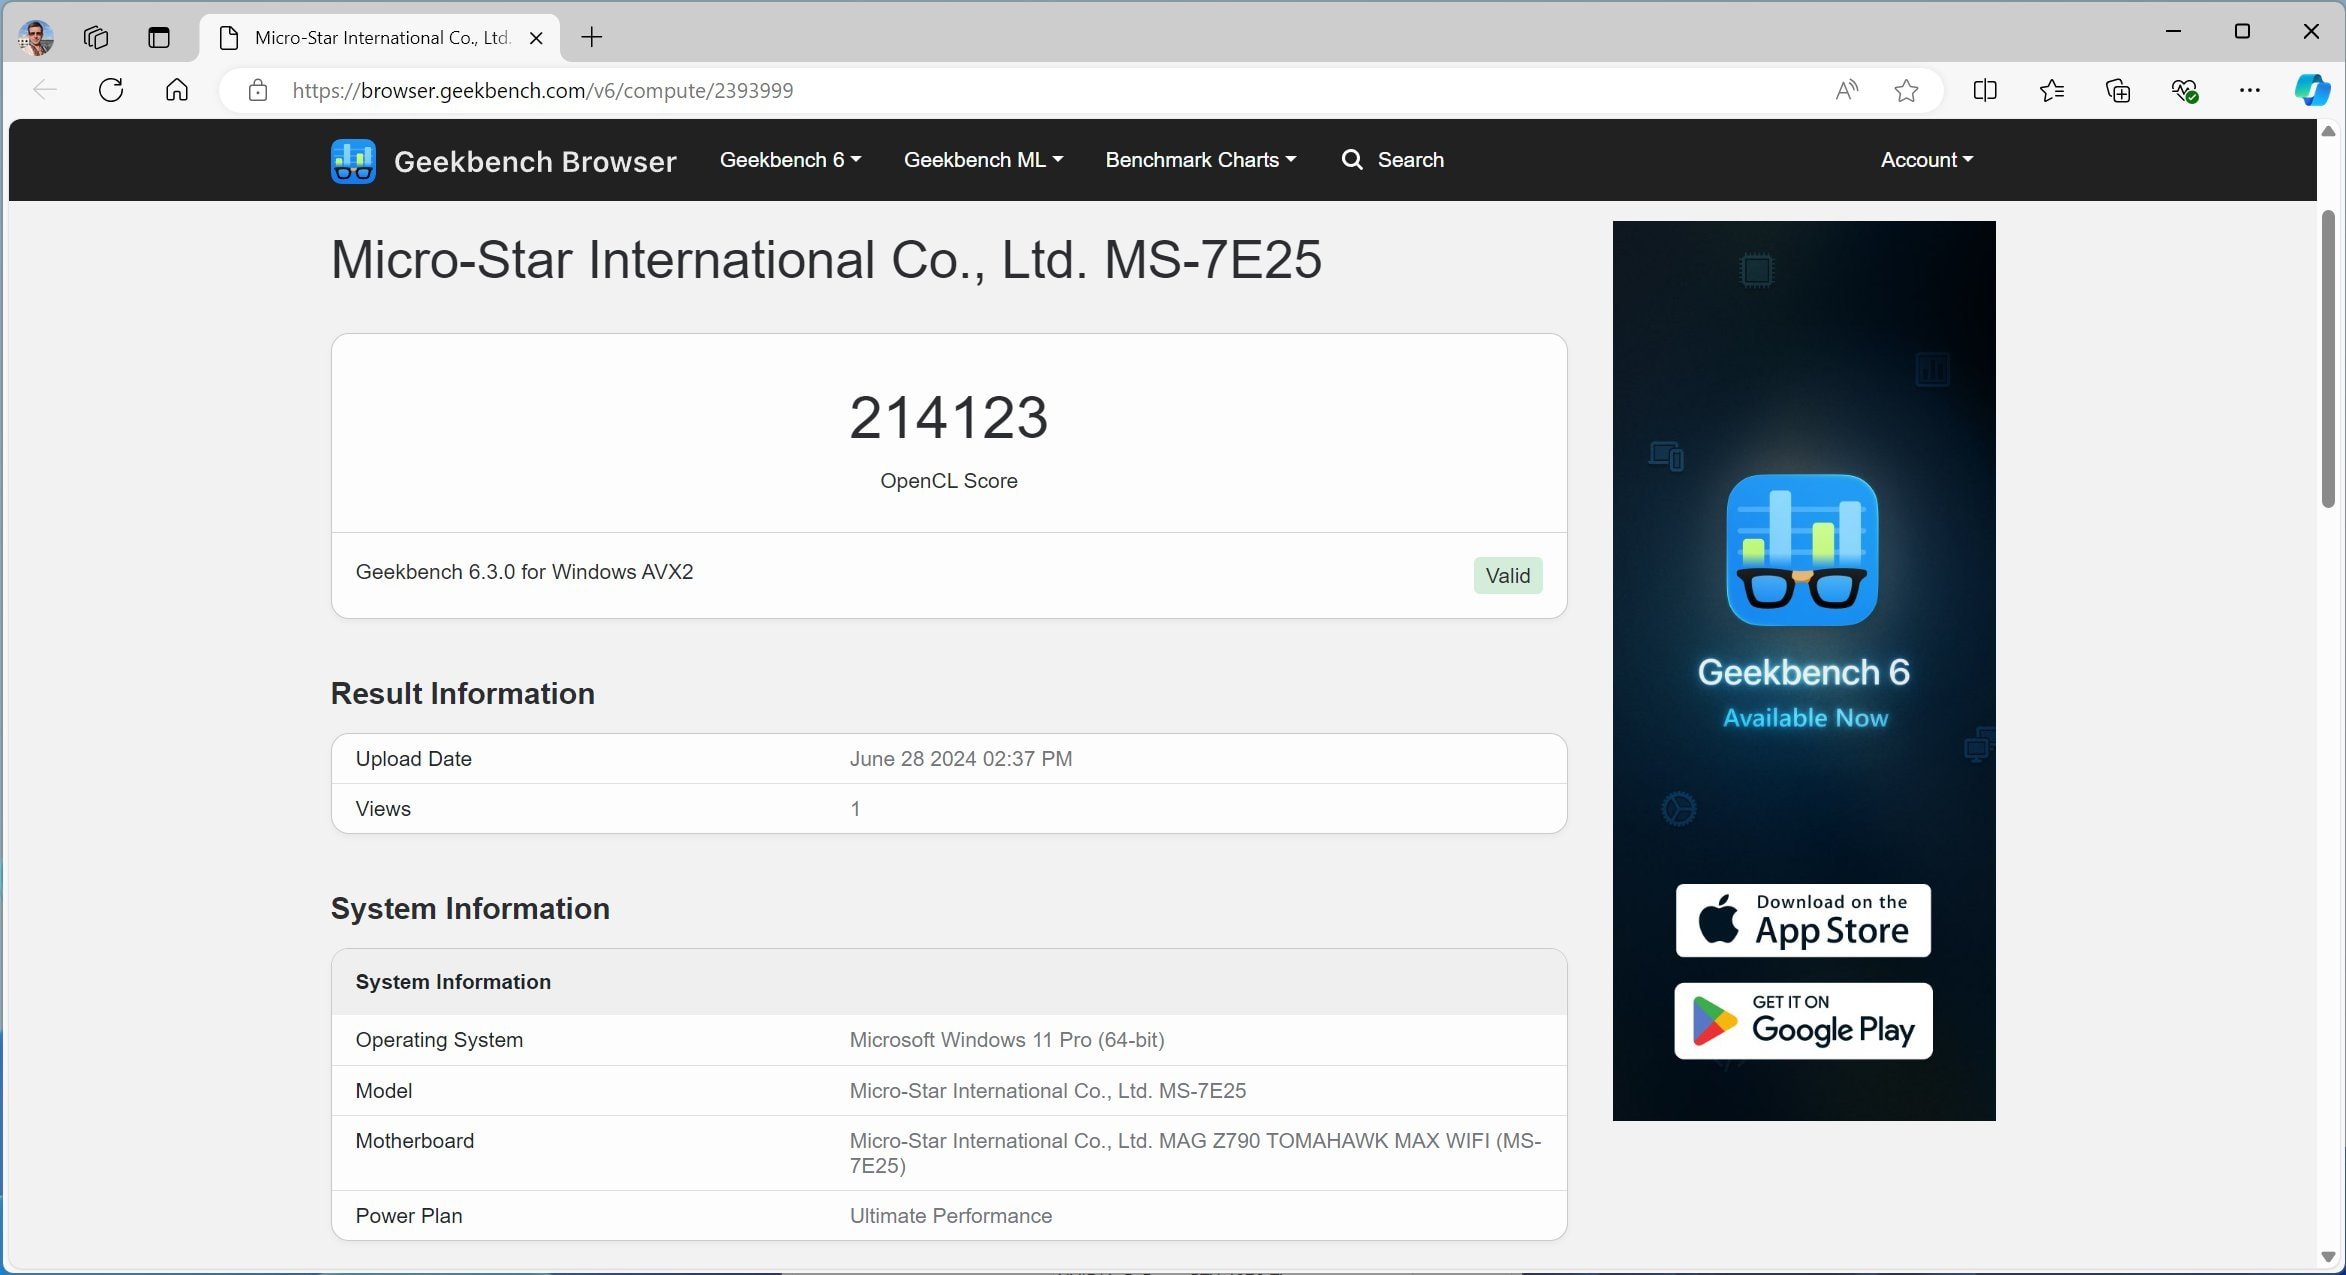Click Get it on Google Play badge
This screenshot has width=2346, height=1275.
click(1803, 1021)
